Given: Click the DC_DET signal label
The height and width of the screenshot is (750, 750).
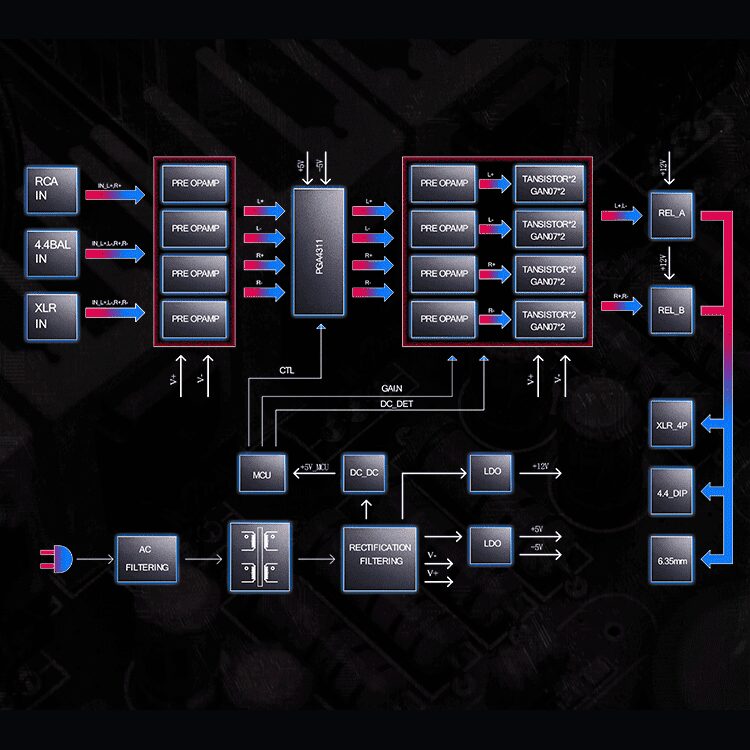Looking at the screenshot, I should tap(397, 404).
